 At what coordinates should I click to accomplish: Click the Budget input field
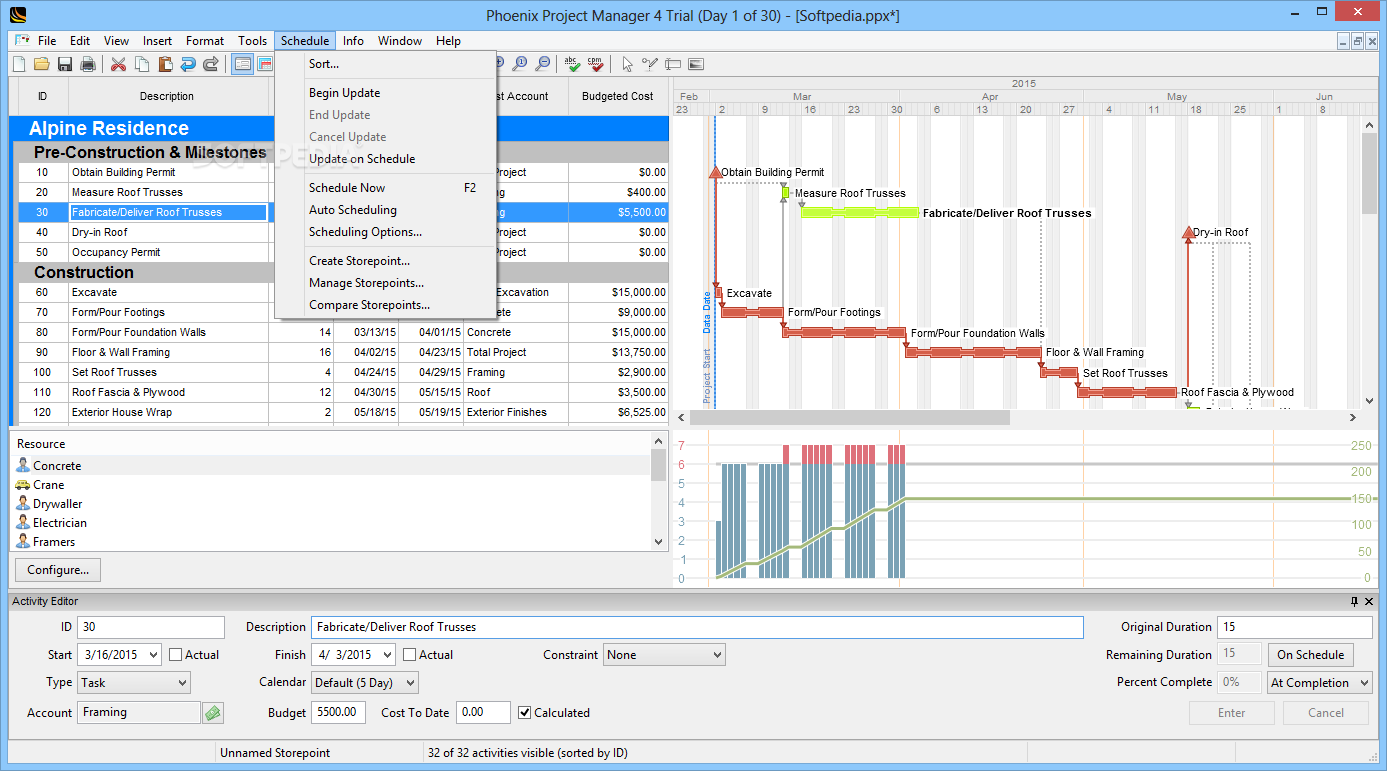pos(339,713)
